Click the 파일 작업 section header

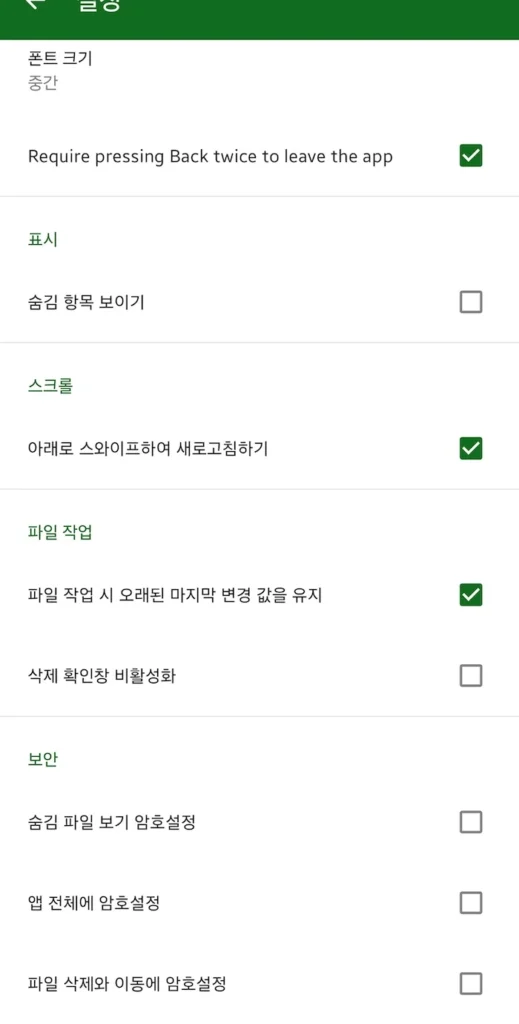click(60, 532)
